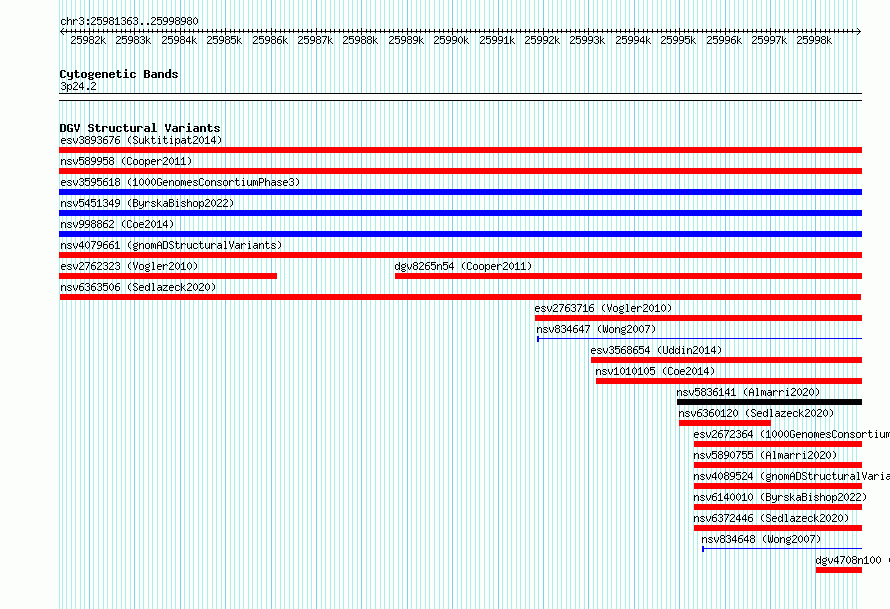The width and height of the screenshot is (890, 609).
Task: Open the nsv834647 (Wong2007) variant label
Action: [596, 329]
